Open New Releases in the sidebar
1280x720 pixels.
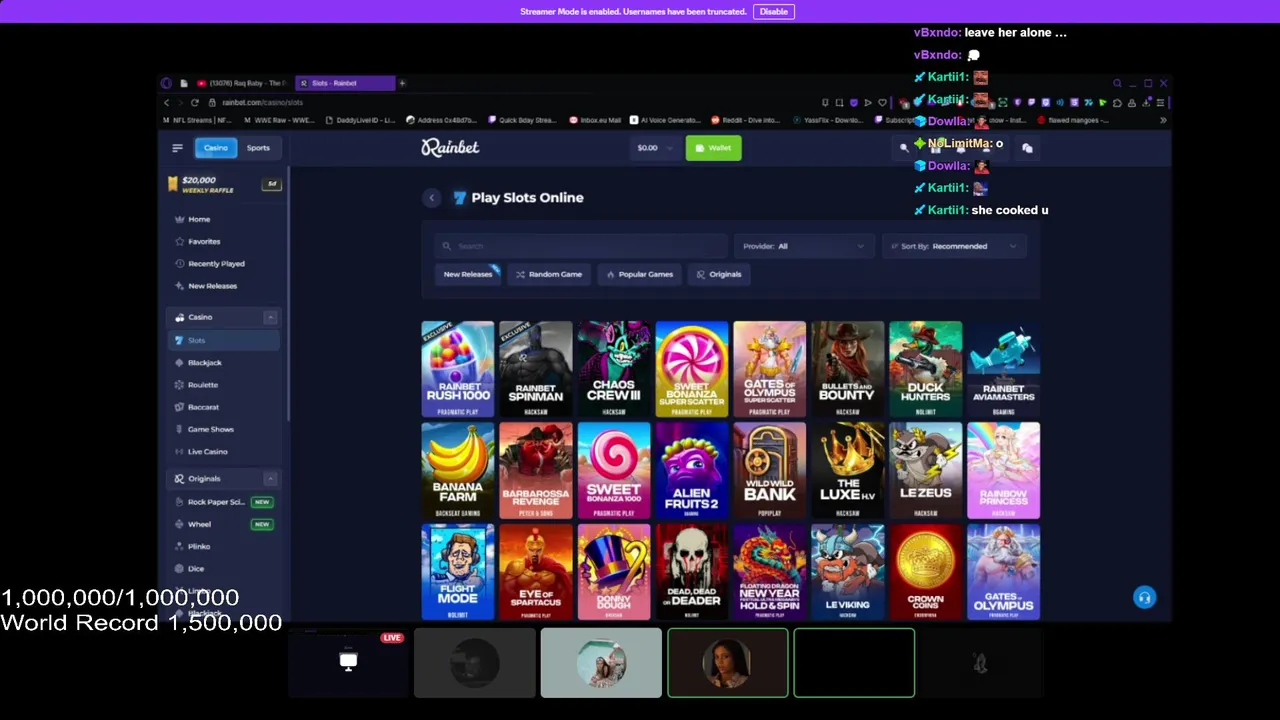212,286
